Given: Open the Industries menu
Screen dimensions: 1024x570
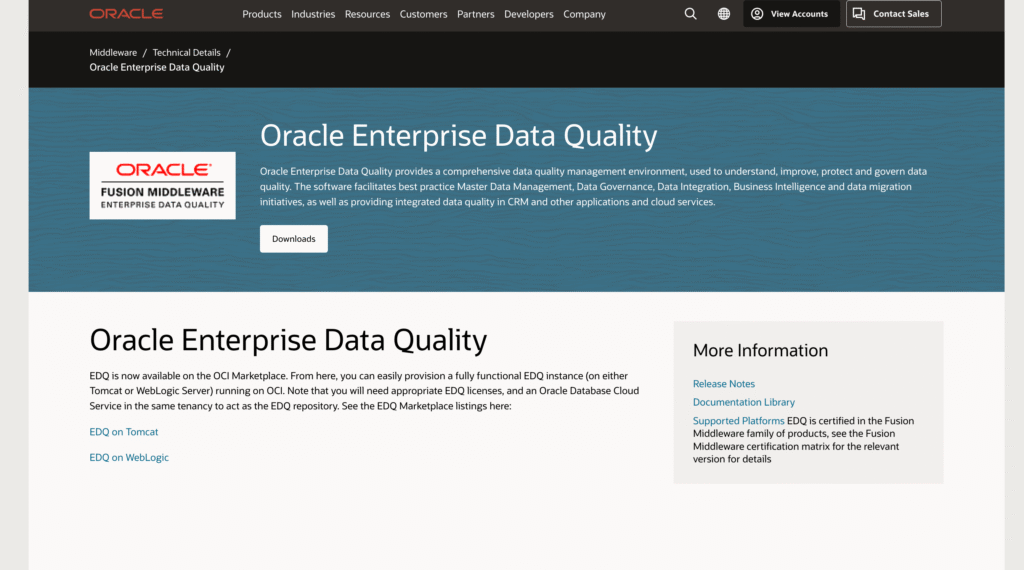Looking at the screenshot, I should 313,14.
